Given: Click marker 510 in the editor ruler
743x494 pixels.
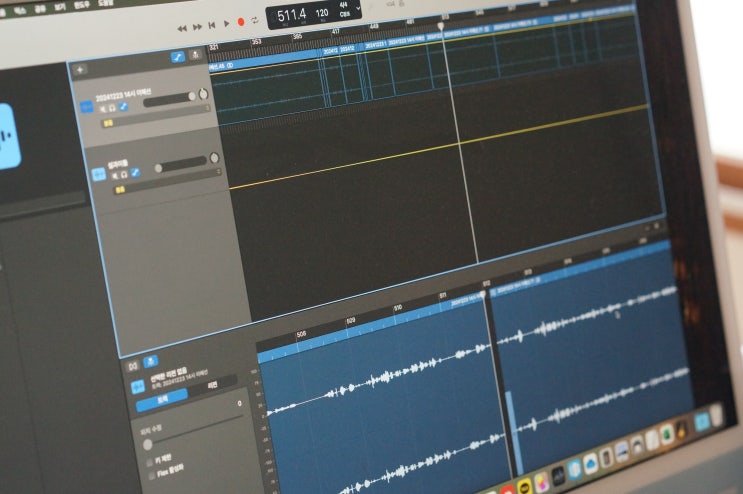Looking at the screenshot, I should pos(398,308).
